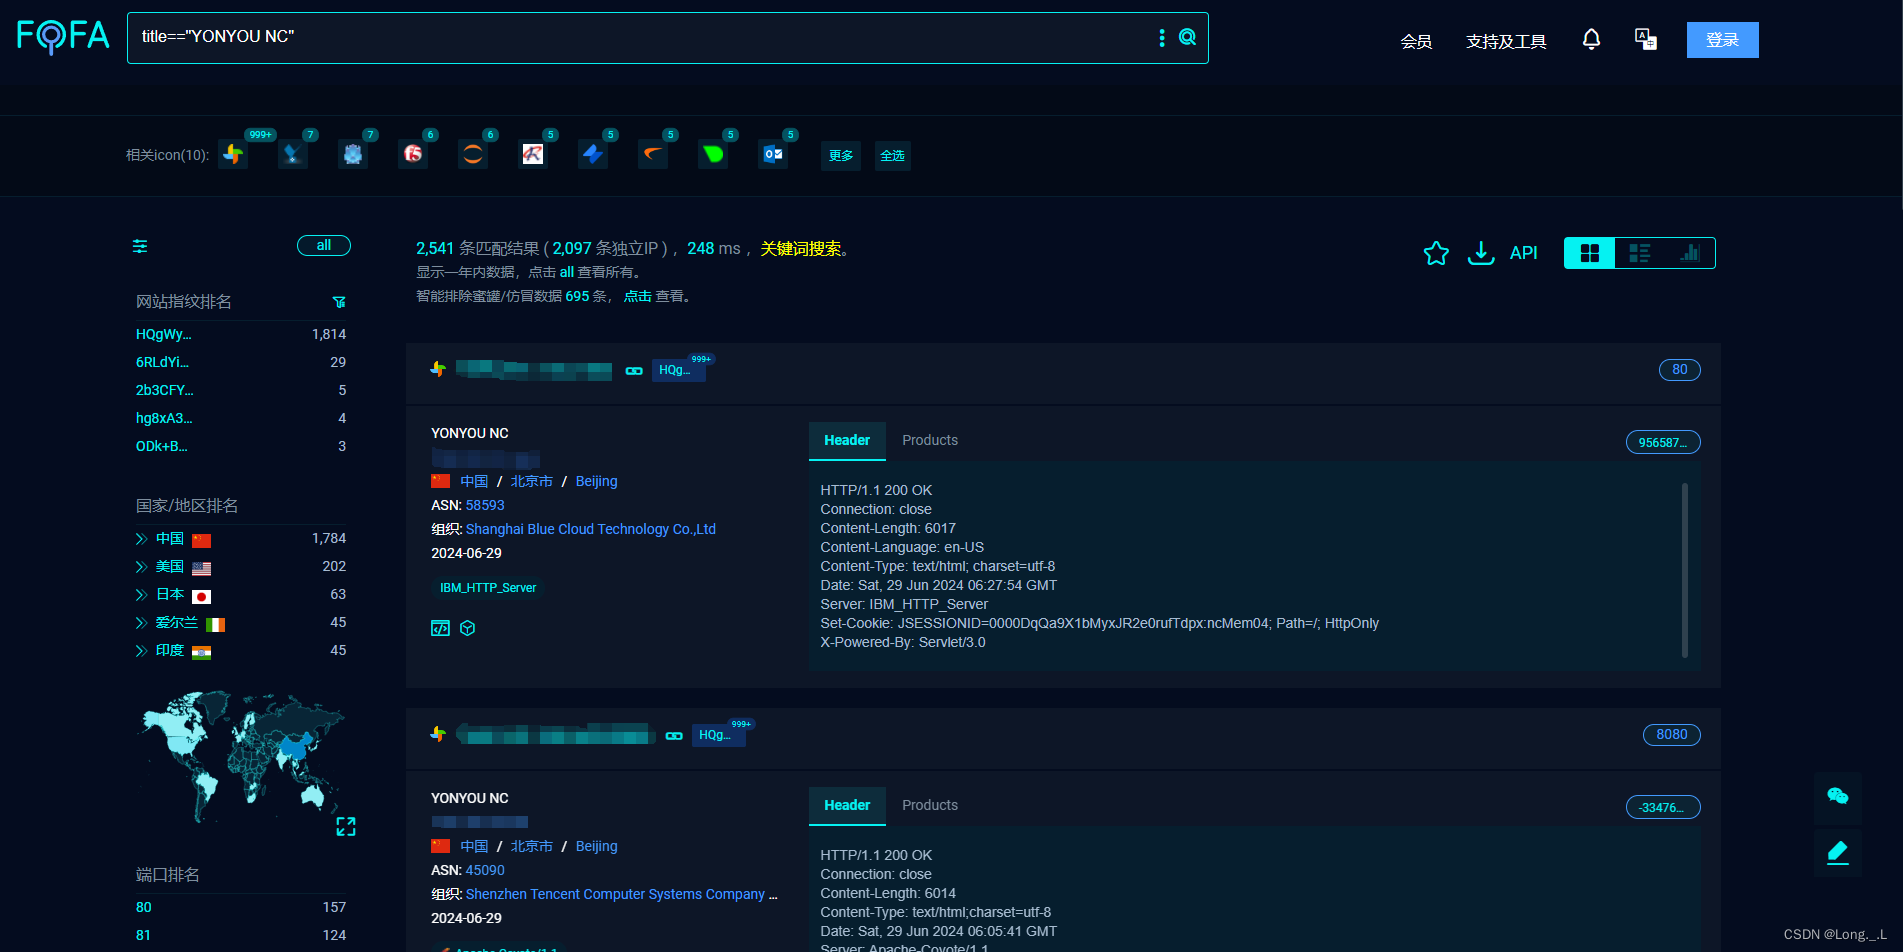Click port 80 badge on first result
Image resolution: width=1903 pixels, height=952 pixels.
pyautogui.click(x=1680, y=369)
